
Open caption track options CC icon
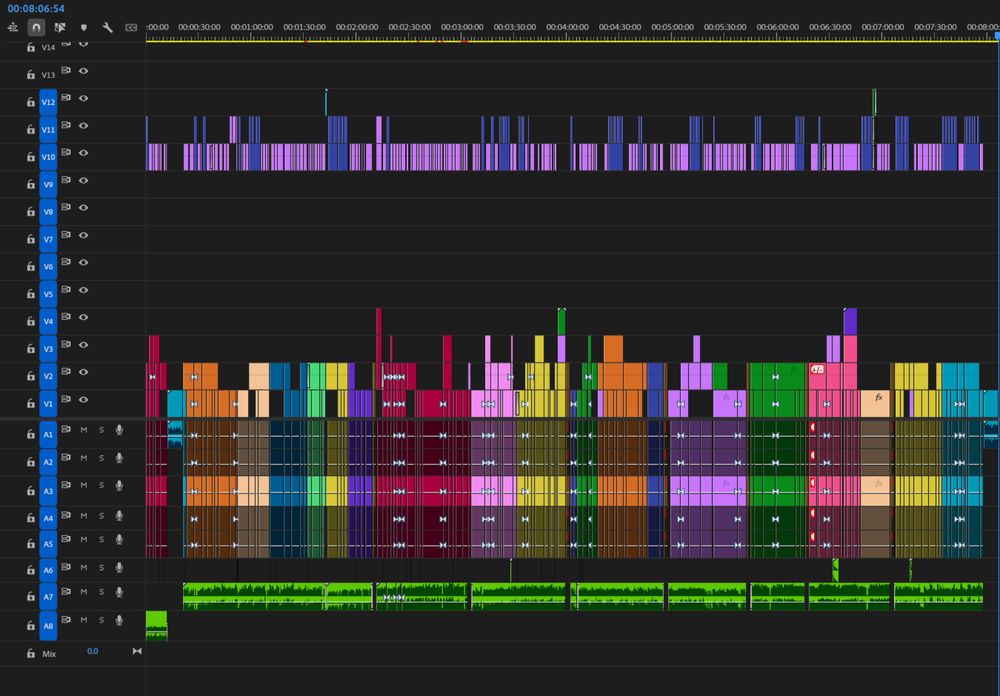click(131, 27)
